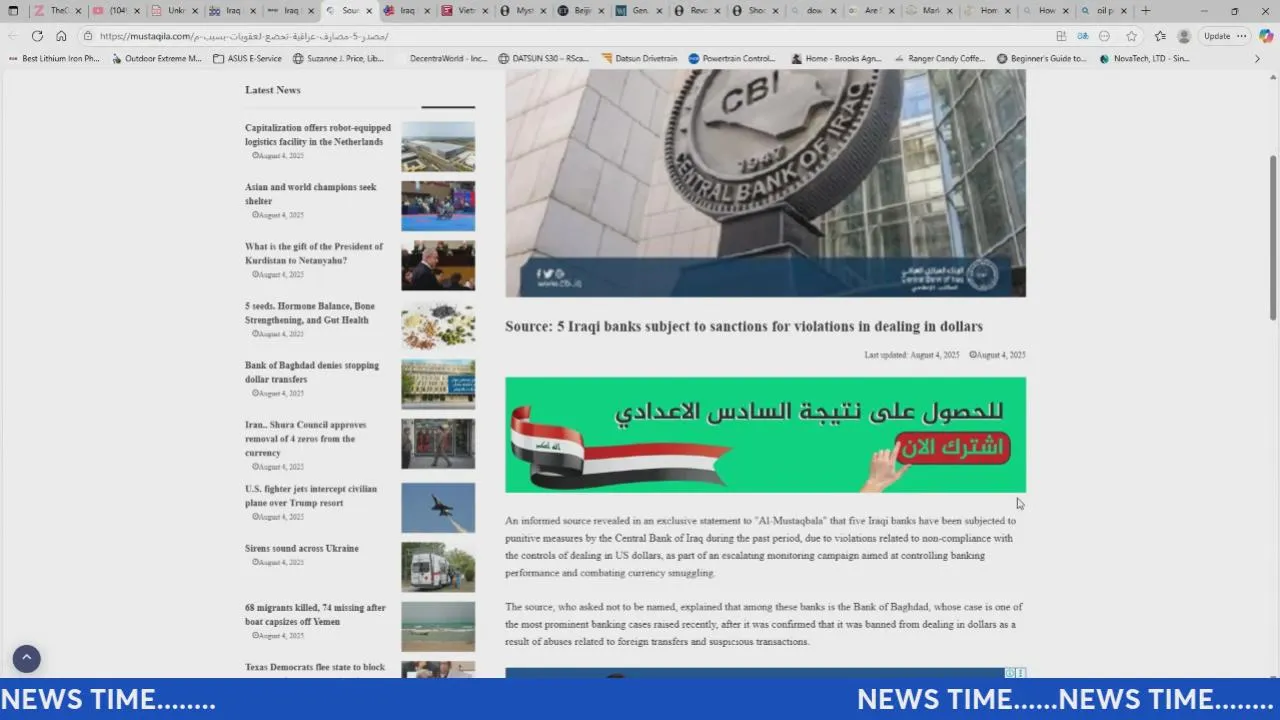Click the site info lock icon in address bar
1280x720 pixels.
click(88, 36)
